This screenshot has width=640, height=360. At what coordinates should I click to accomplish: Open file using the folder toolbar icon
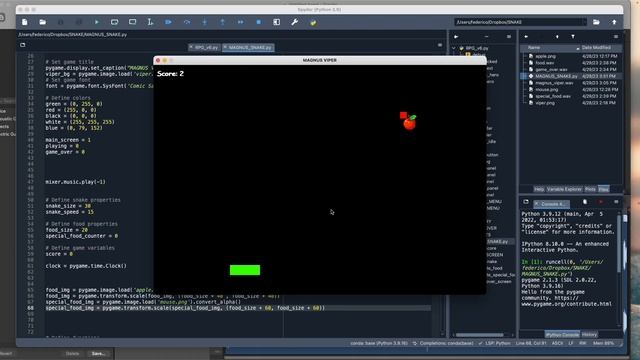click(42, 22)
